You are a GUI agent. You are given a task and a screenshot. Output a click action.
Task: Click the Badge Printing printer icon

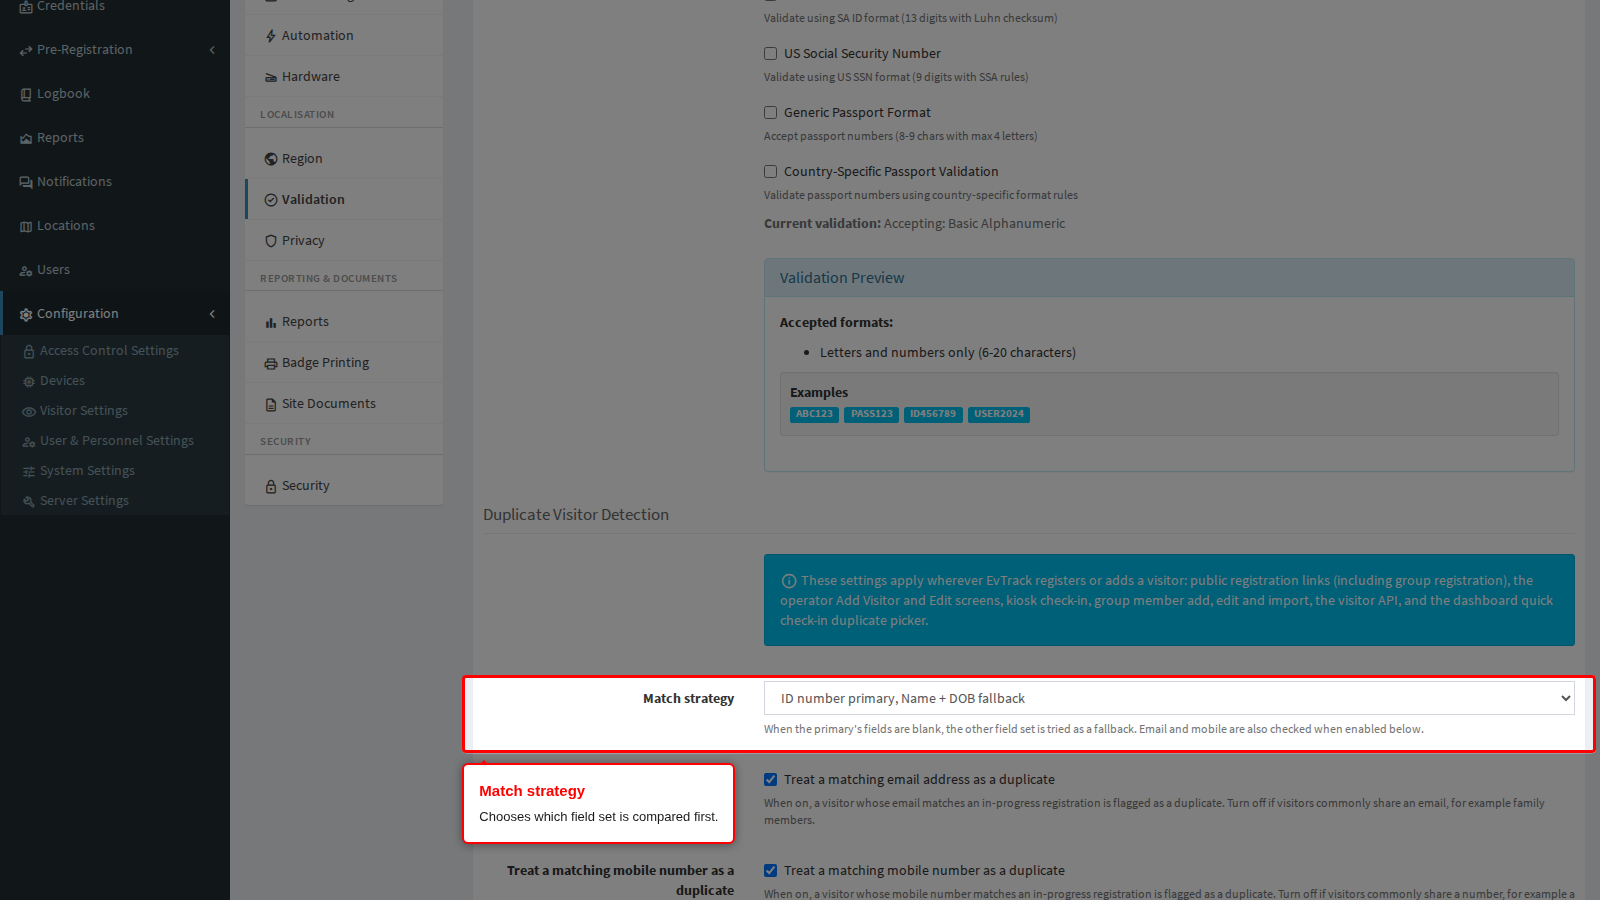coord(270,363)
